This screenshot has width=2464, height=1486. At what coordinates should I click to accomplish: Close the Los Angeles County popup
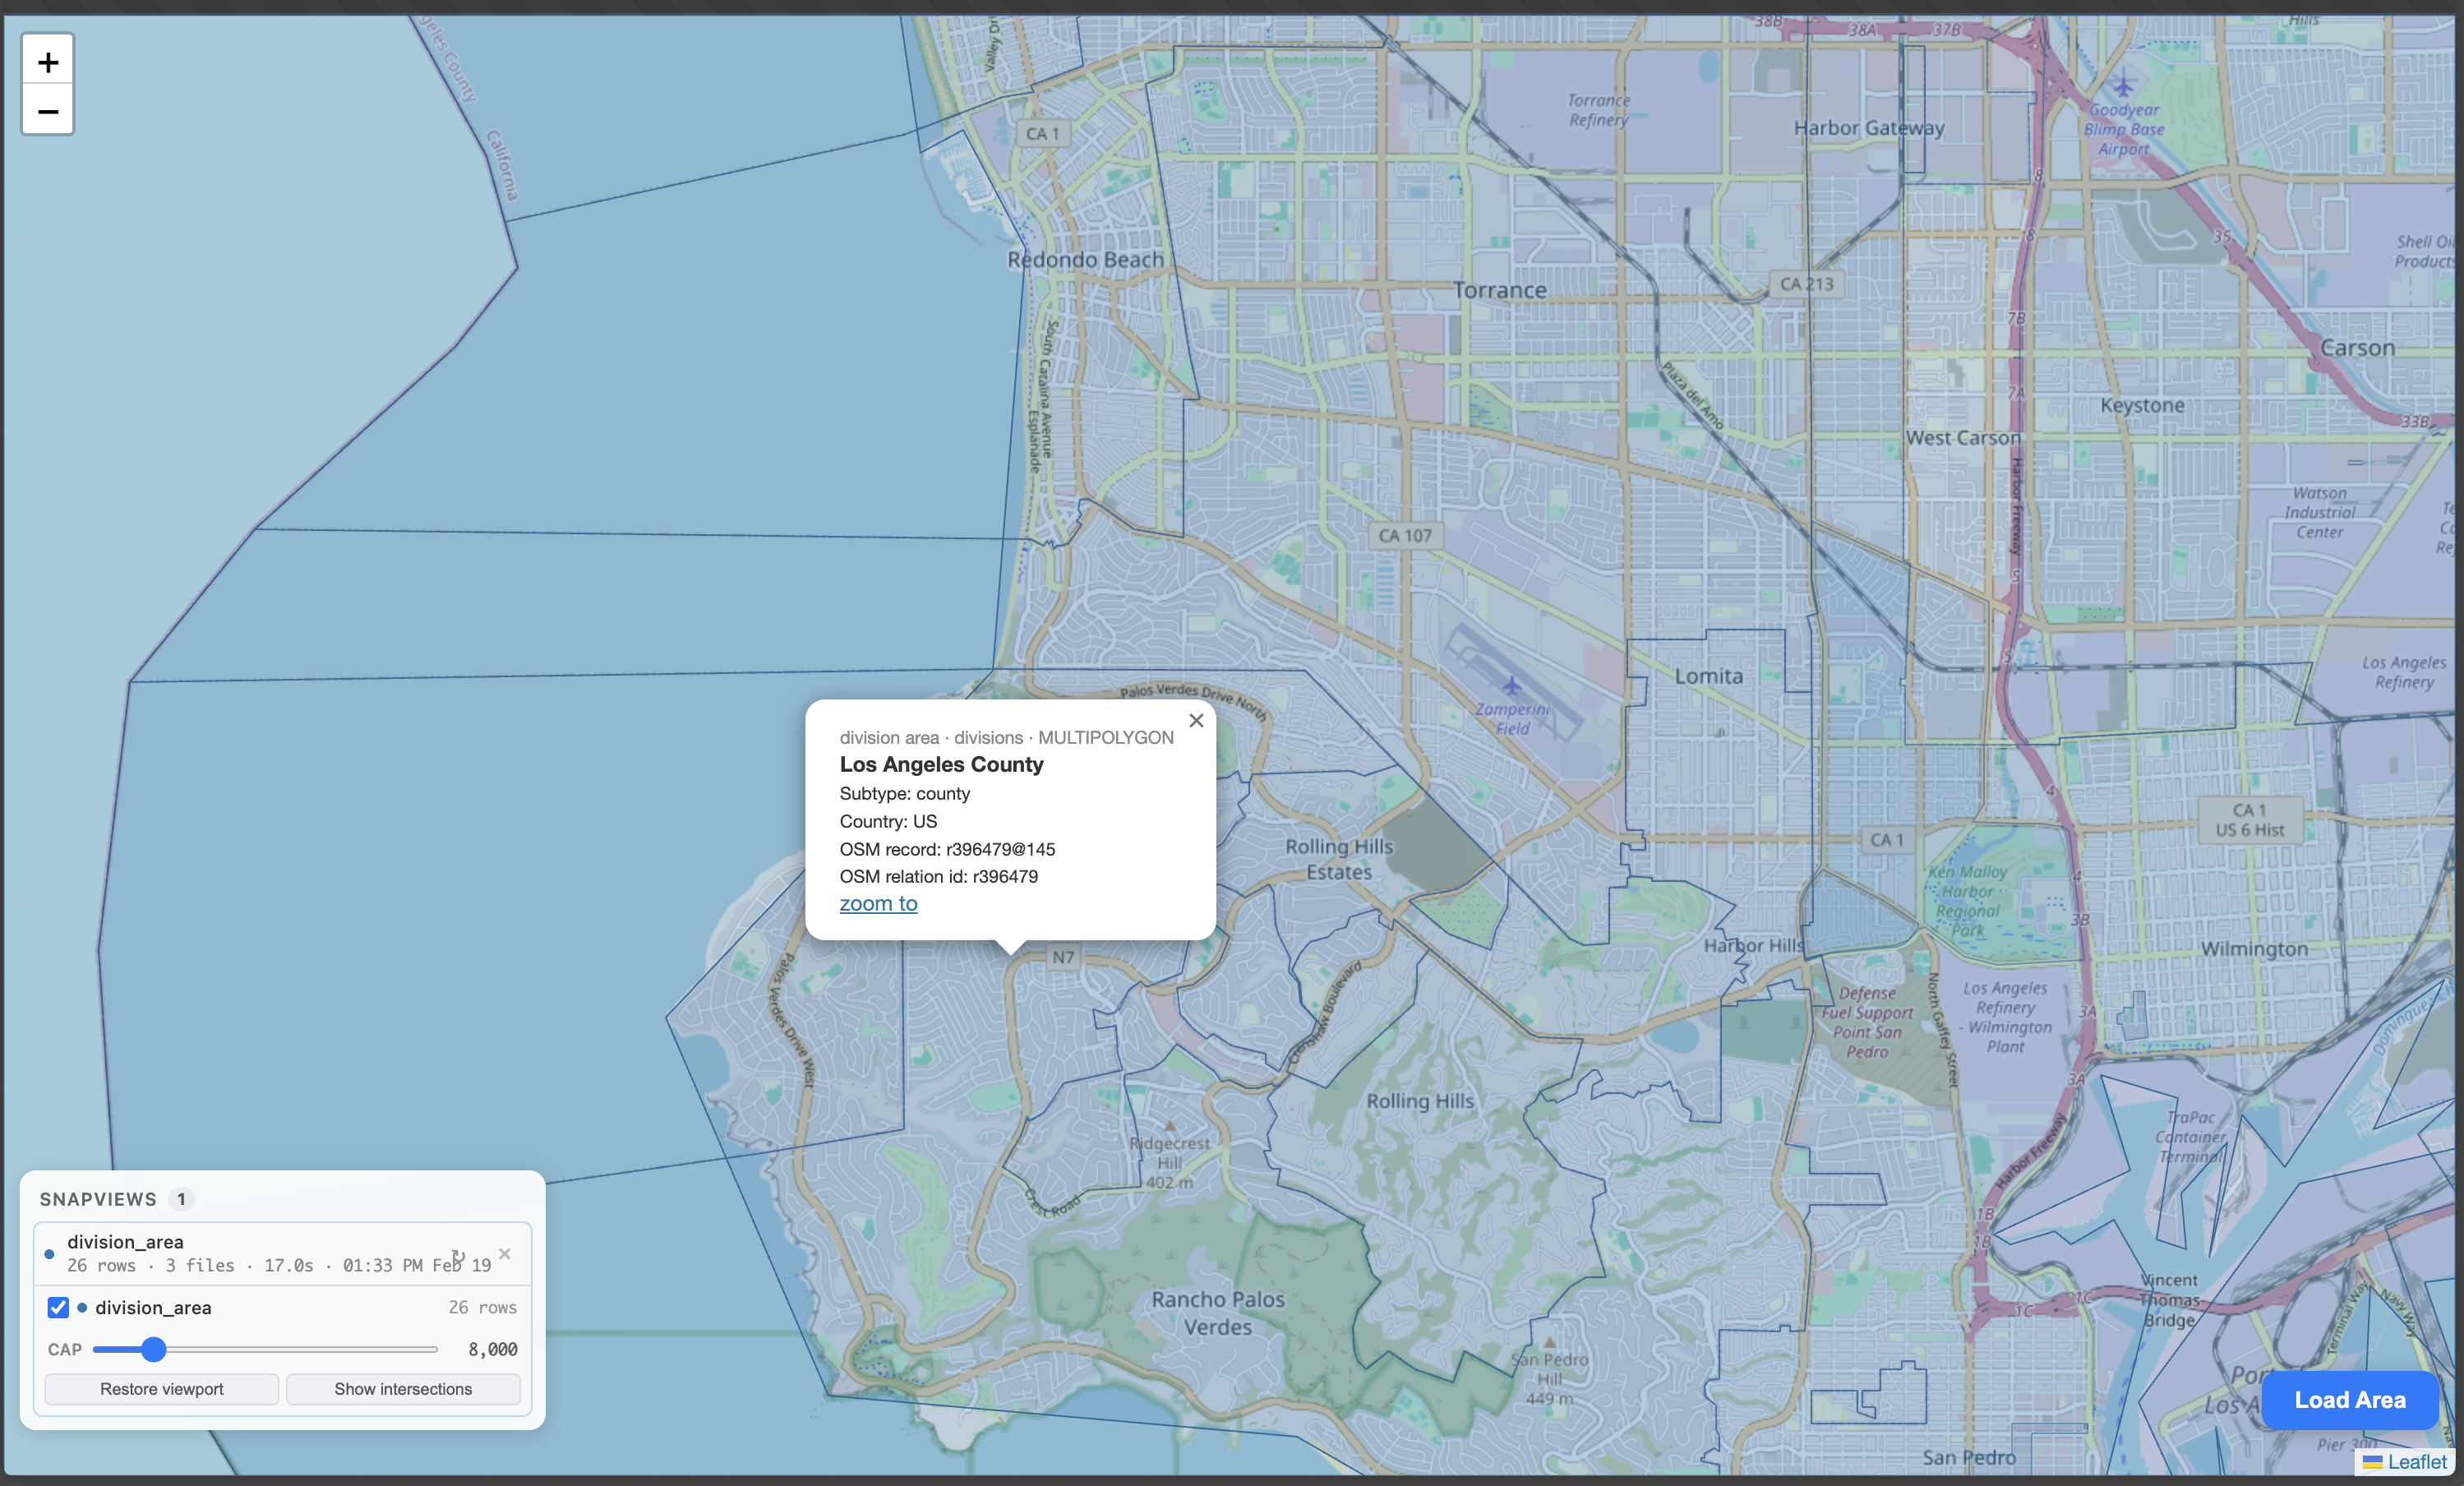coord(1196,720)
